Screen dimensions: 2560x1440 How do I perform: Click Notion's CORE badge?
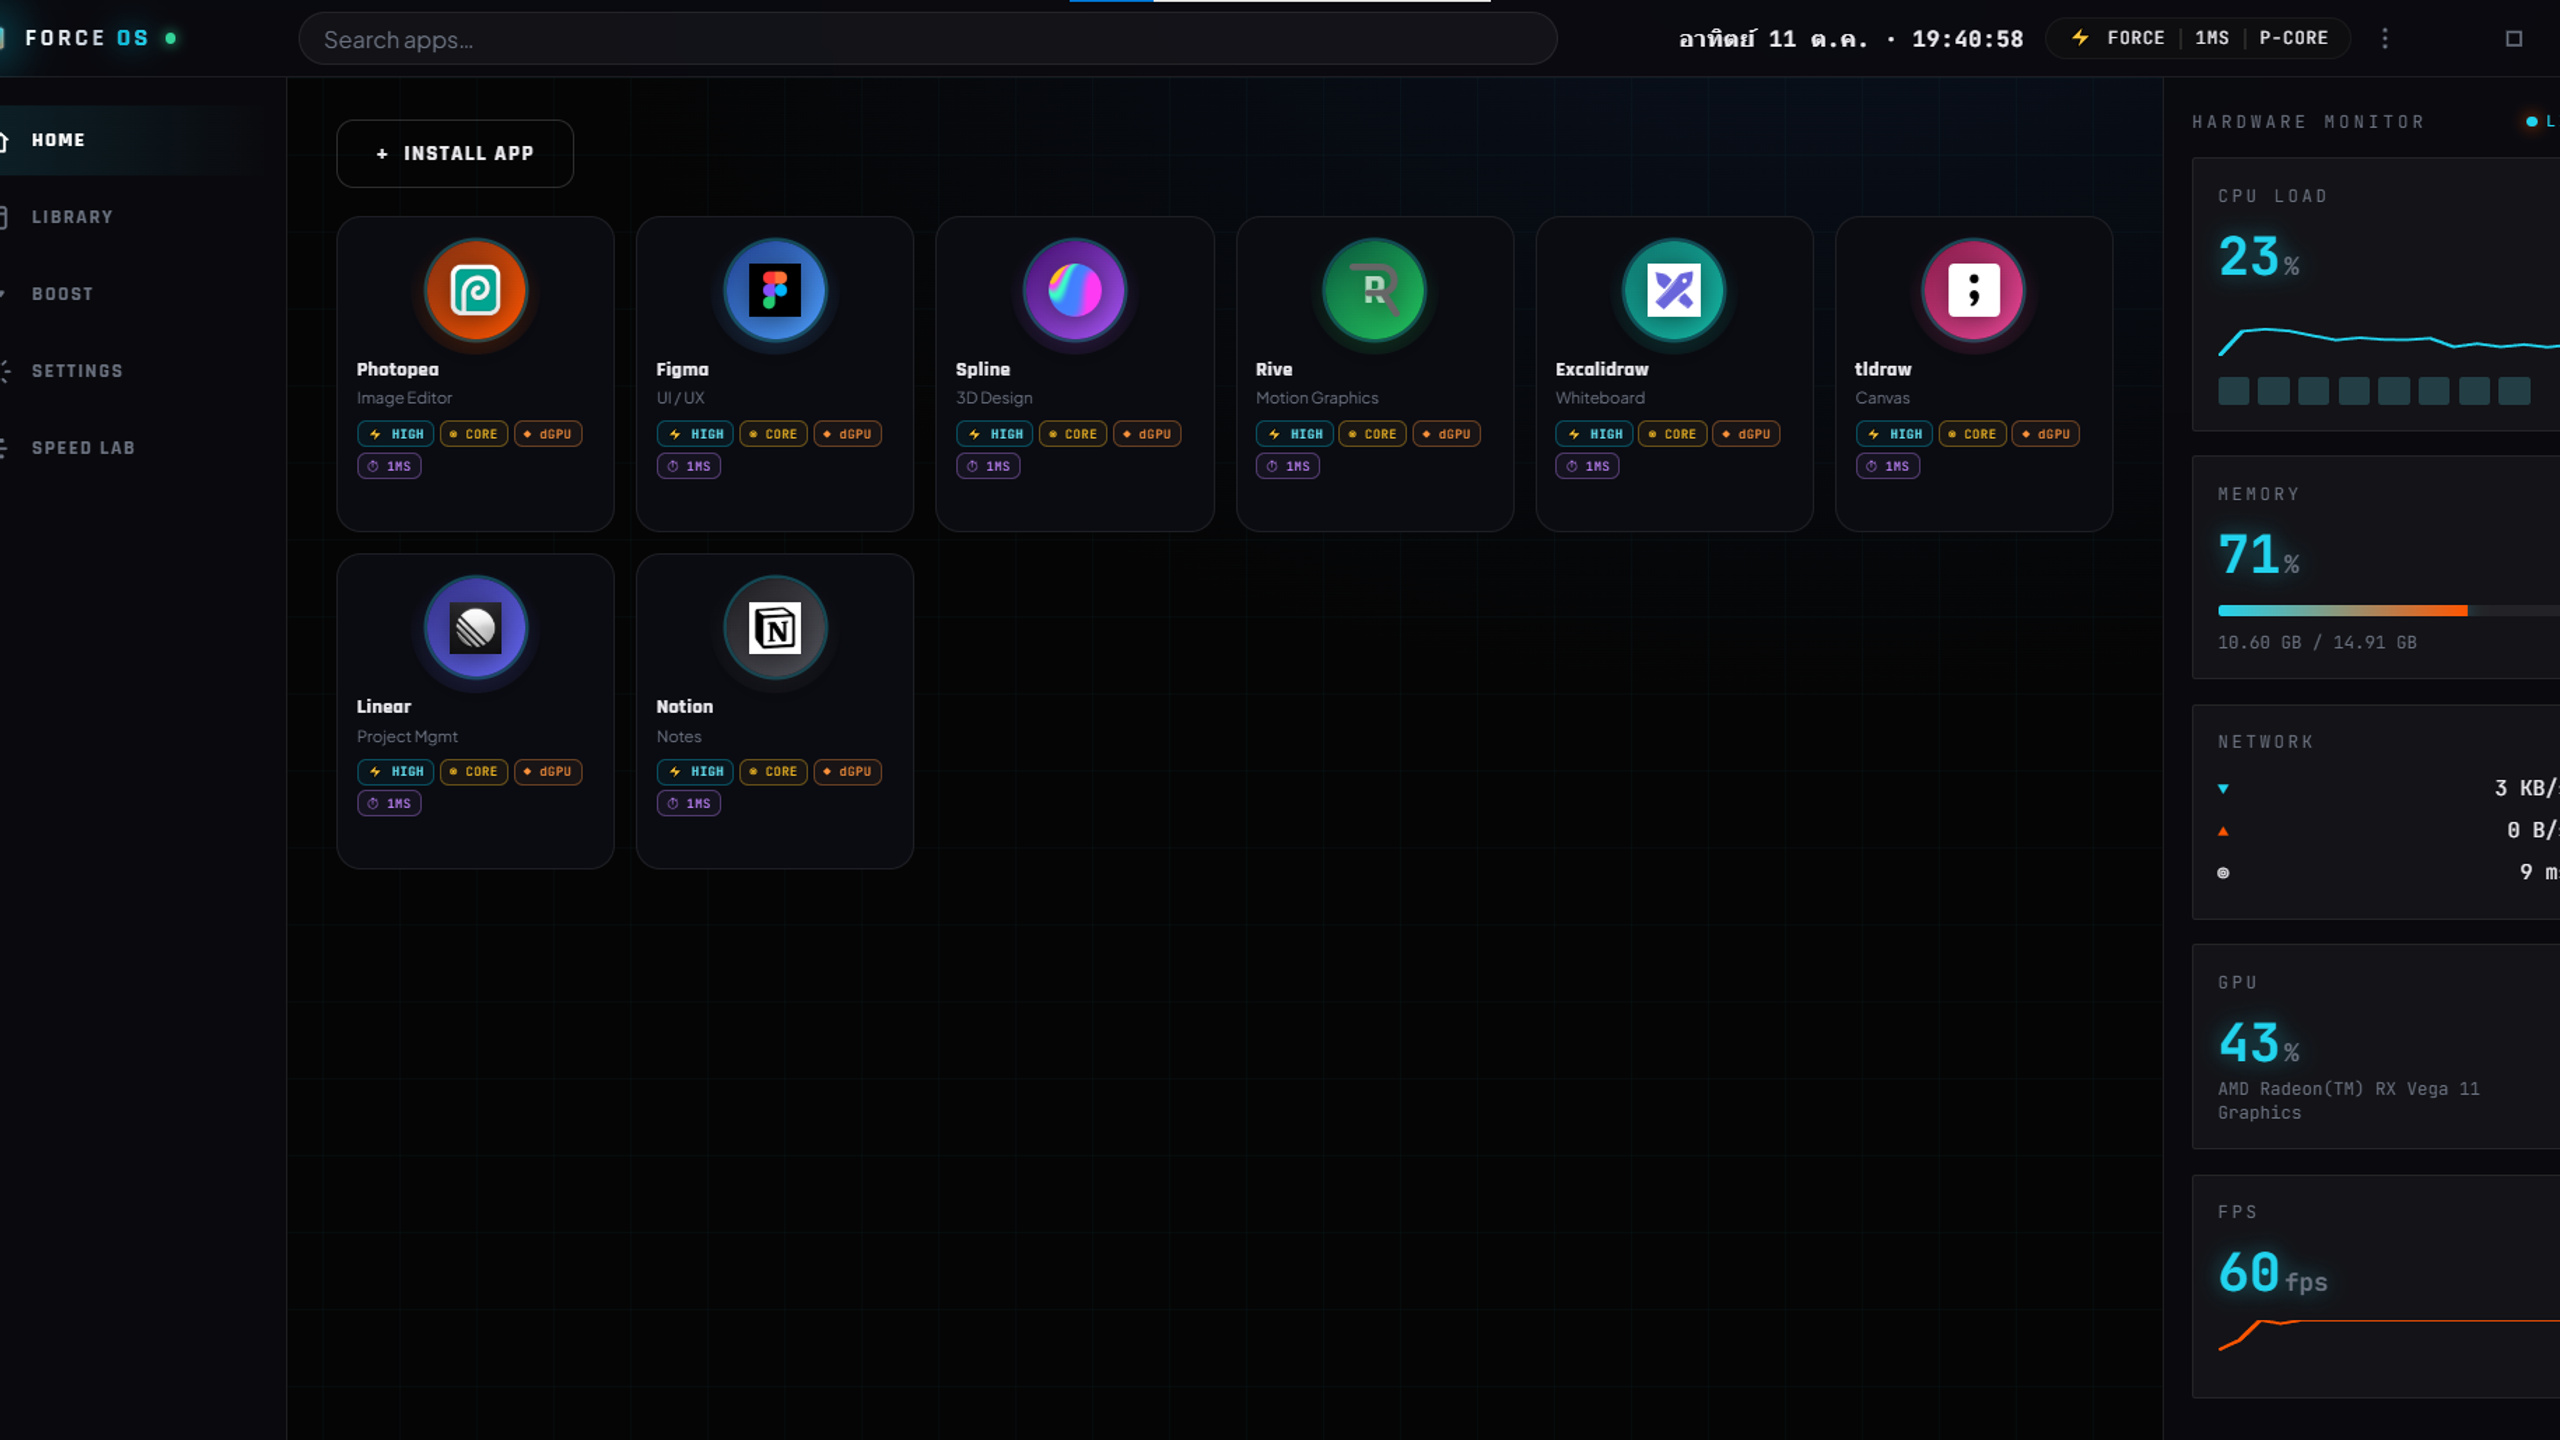pos(773,772)
